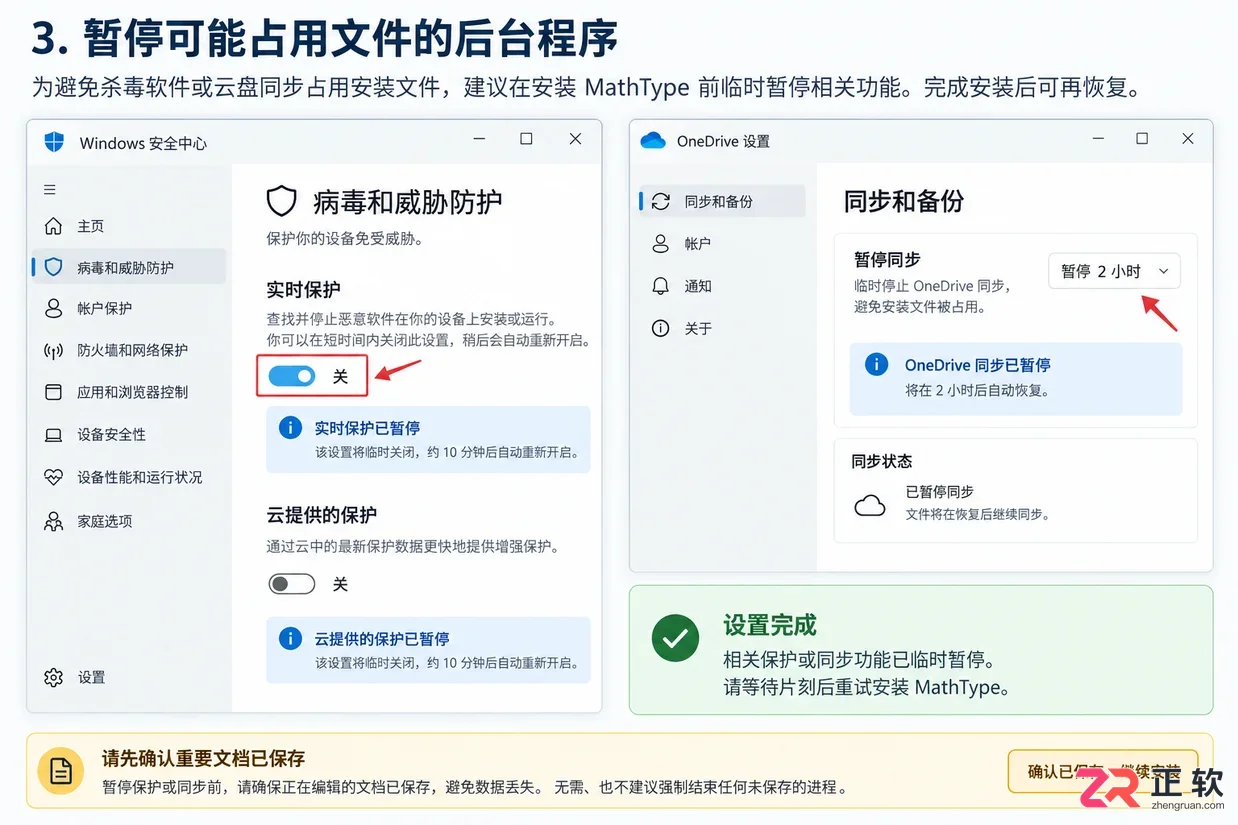Click the gear icon beside 设置
The image size is (1238, 825).
[54, 677]
